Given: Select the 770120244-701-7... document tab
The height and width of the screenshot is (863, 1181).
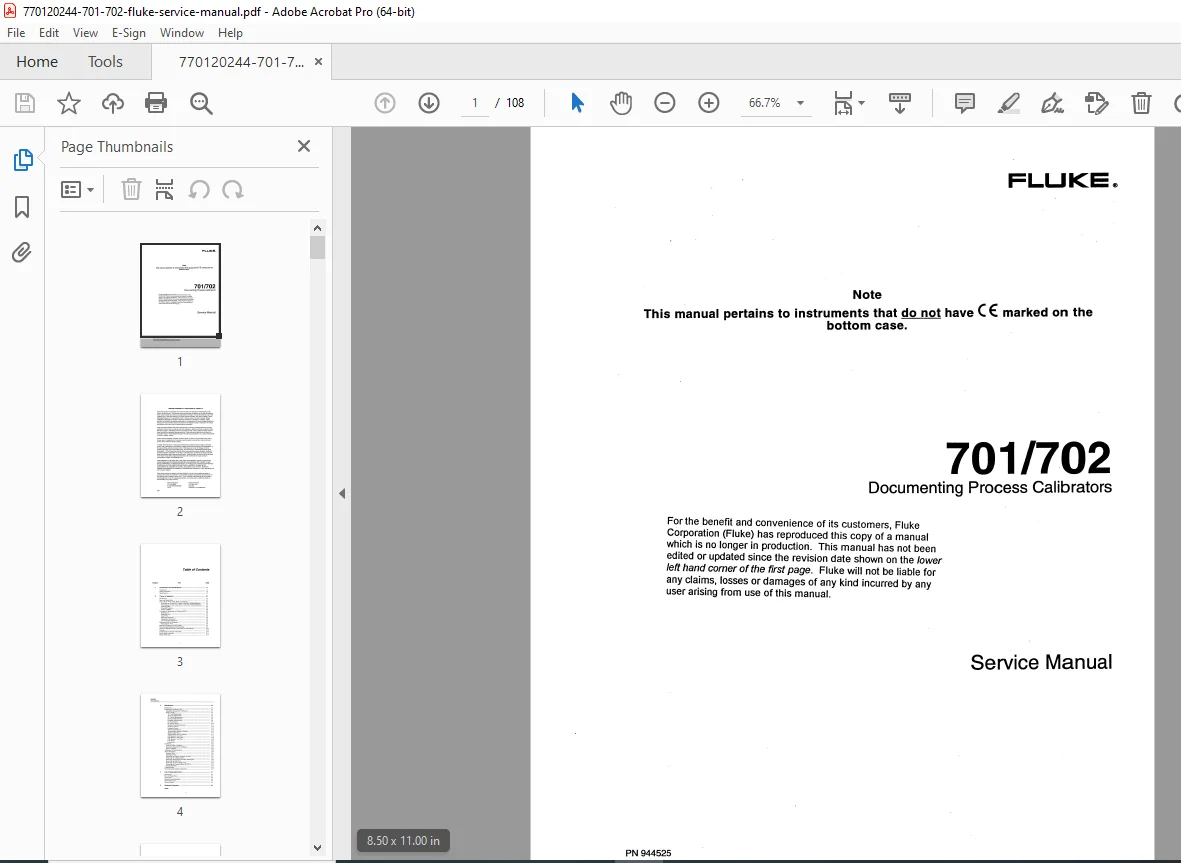Looking at the screenshot, I should (241, 62).
